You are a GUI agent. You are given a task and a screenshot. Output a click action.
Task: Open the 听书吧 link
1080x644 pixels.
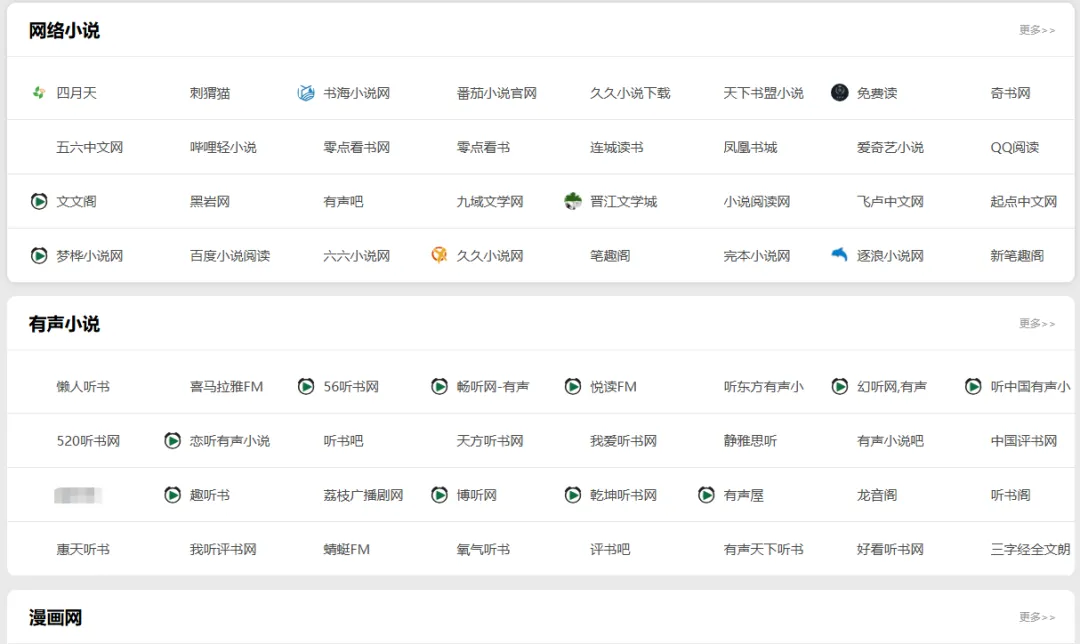point(344,441)
